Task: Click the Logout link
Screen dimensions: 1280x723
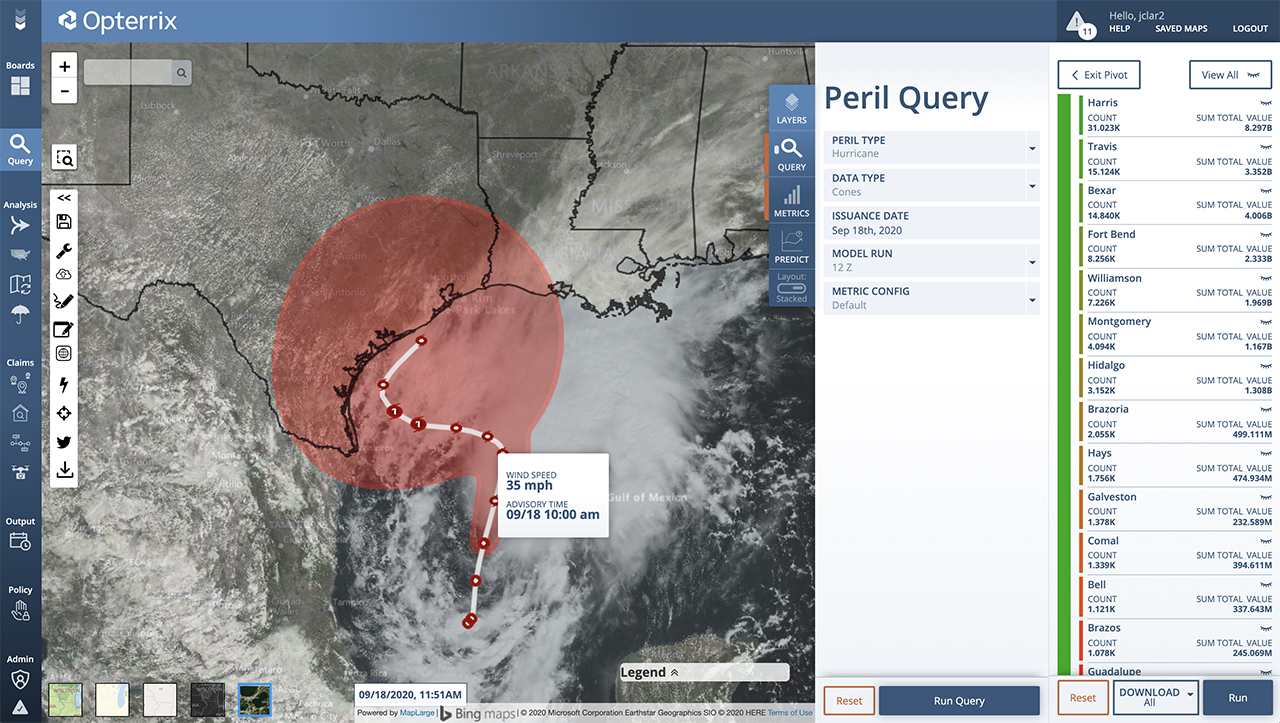Action: [1250, 29]
